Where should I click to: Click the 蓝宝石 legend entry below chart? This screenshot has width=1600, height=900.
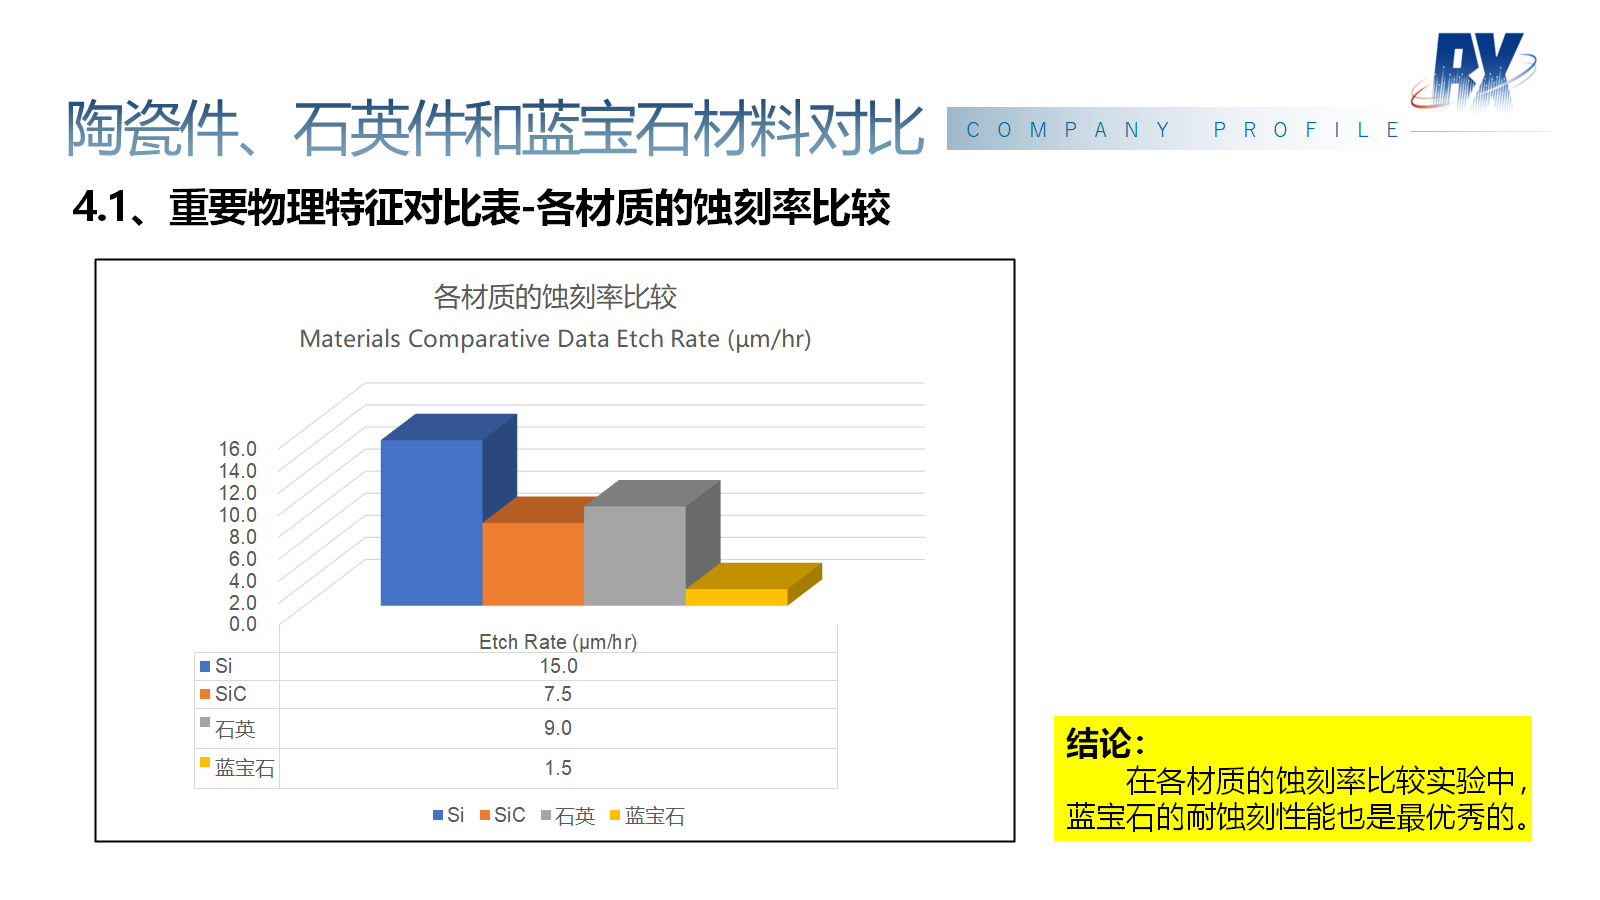click(x=647, y=816)
